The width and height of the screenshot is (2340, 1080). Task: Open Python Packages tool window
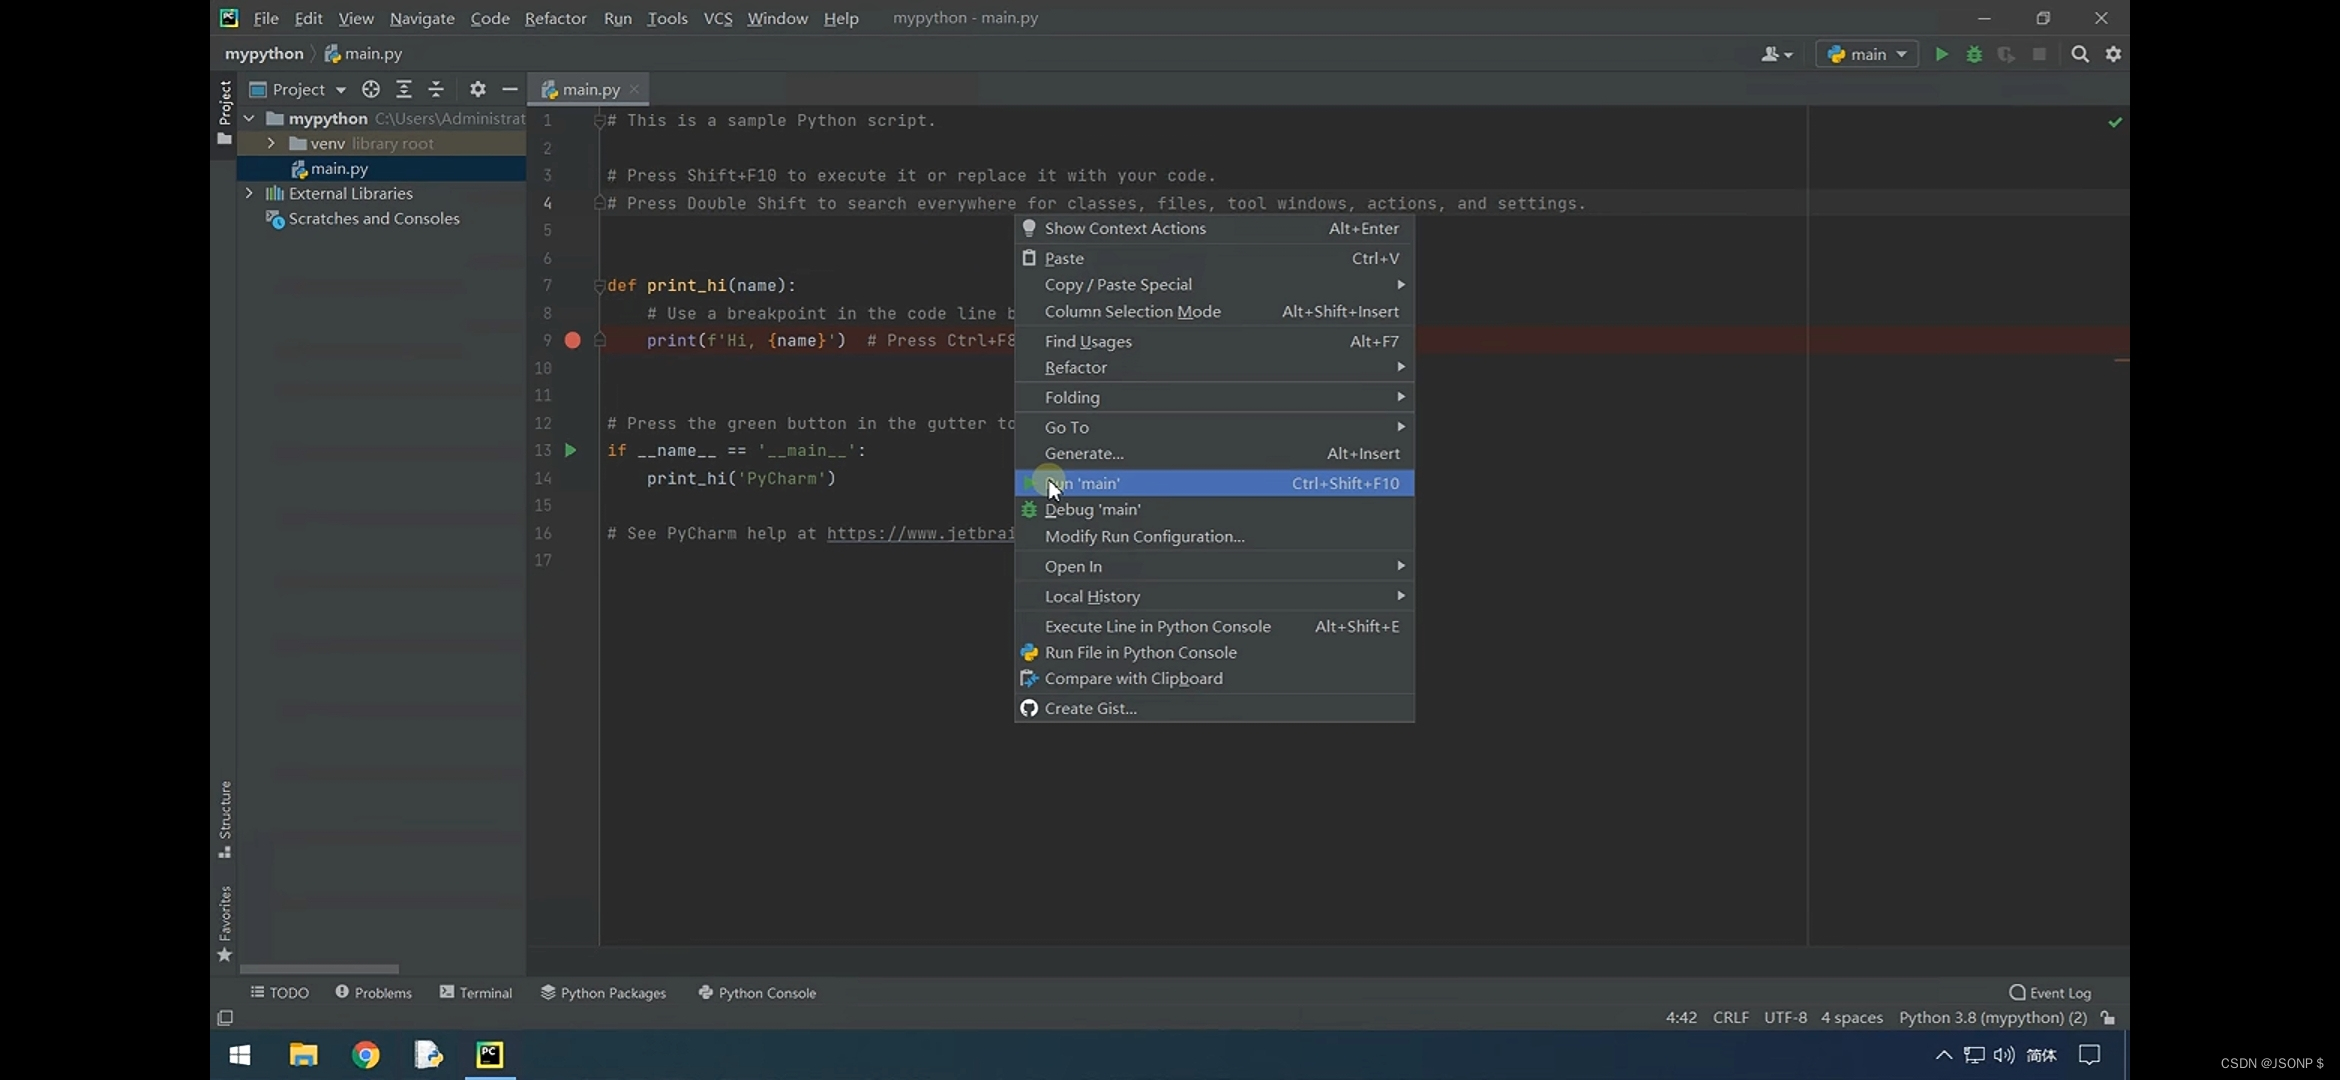coord(603,992)
